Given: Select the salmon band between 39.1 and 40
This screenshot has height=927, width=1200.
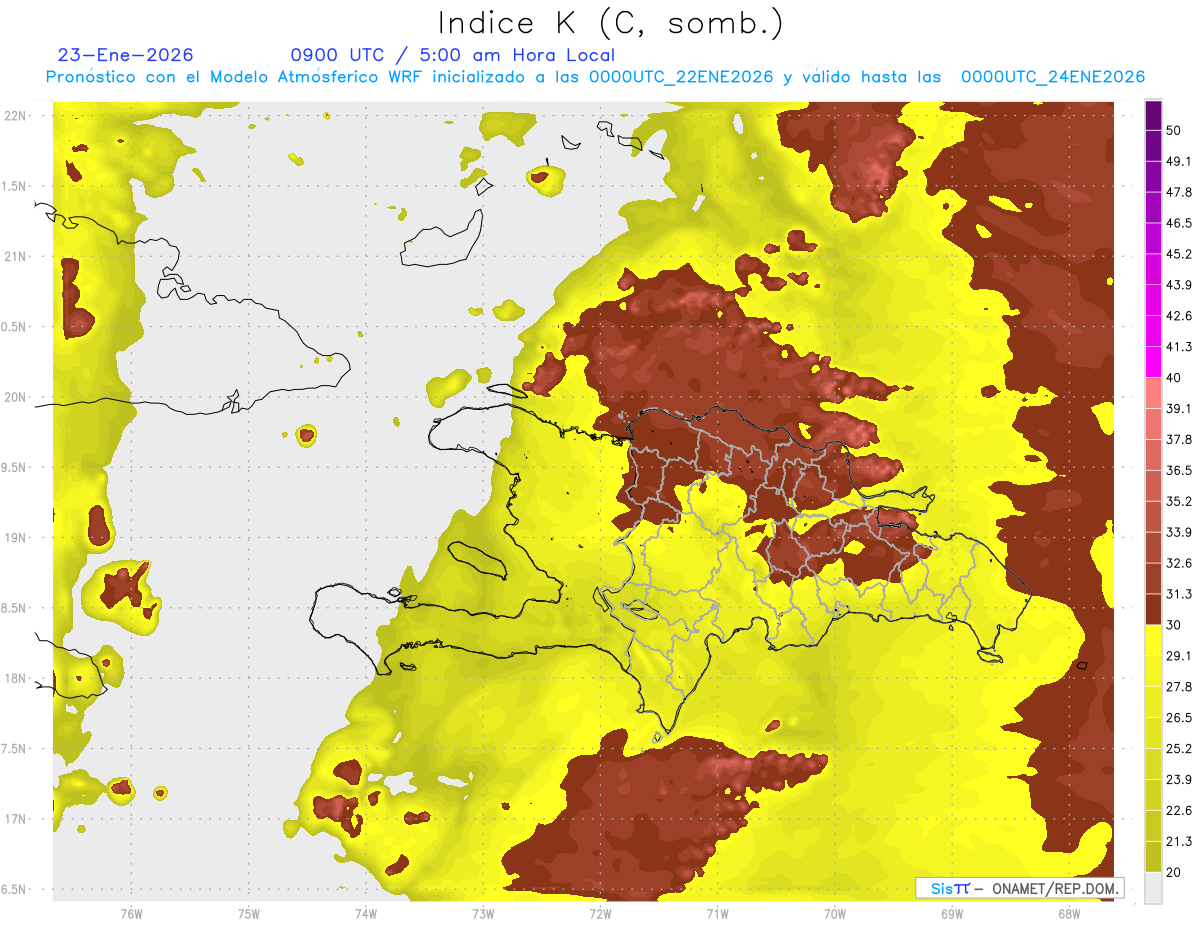Looking at the screenshot, I should click(1153, 393).
